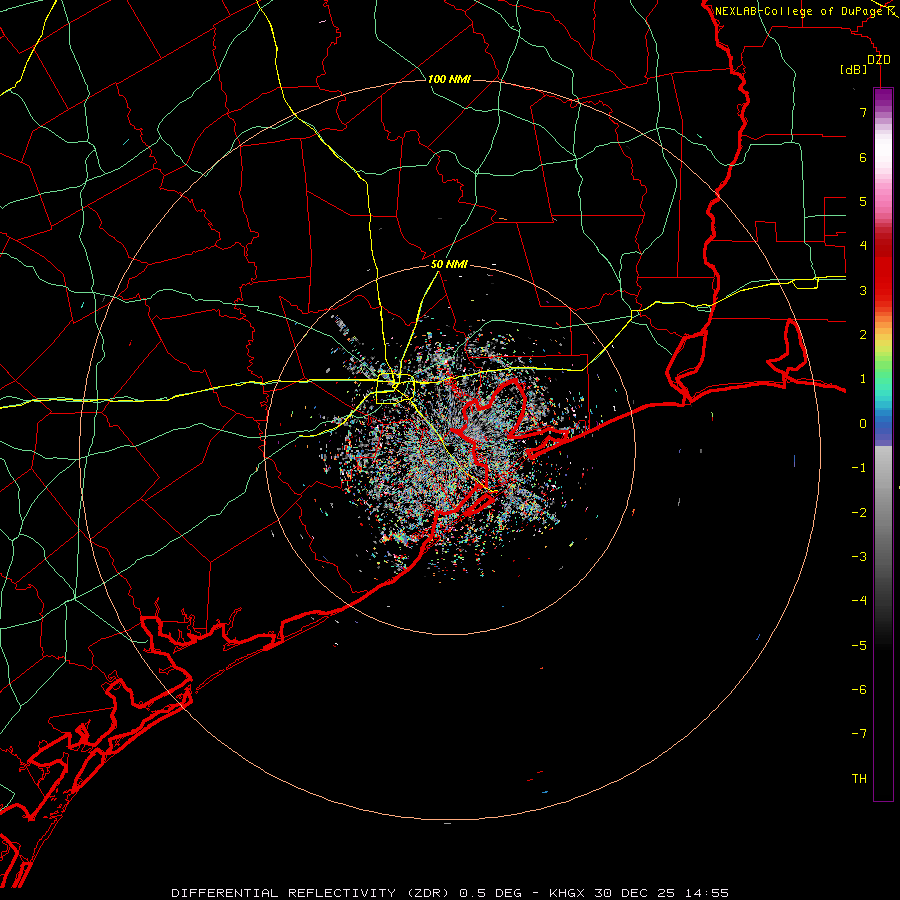Viewport: 900px width, 900px height.
Task: Click the 2 value on color scale
Action: click(863, 335)
